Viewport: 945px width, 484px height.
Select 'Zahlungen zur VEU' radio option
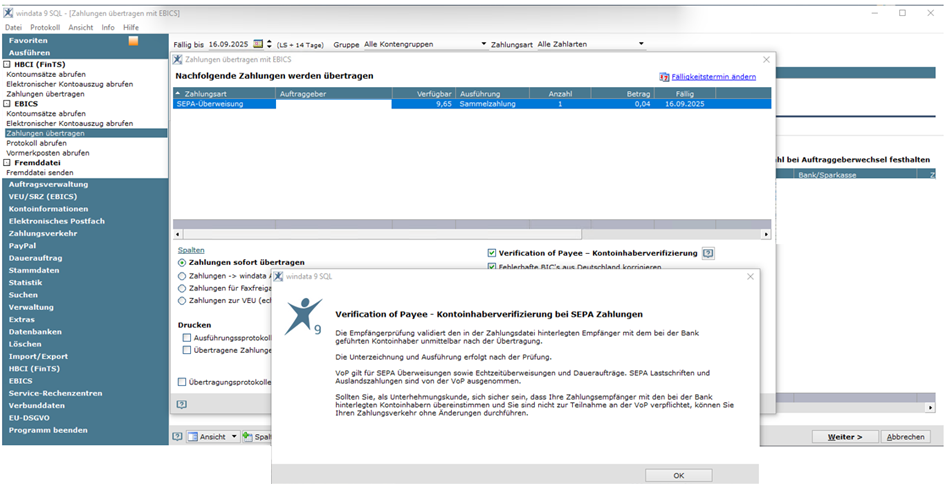point(182,300)
